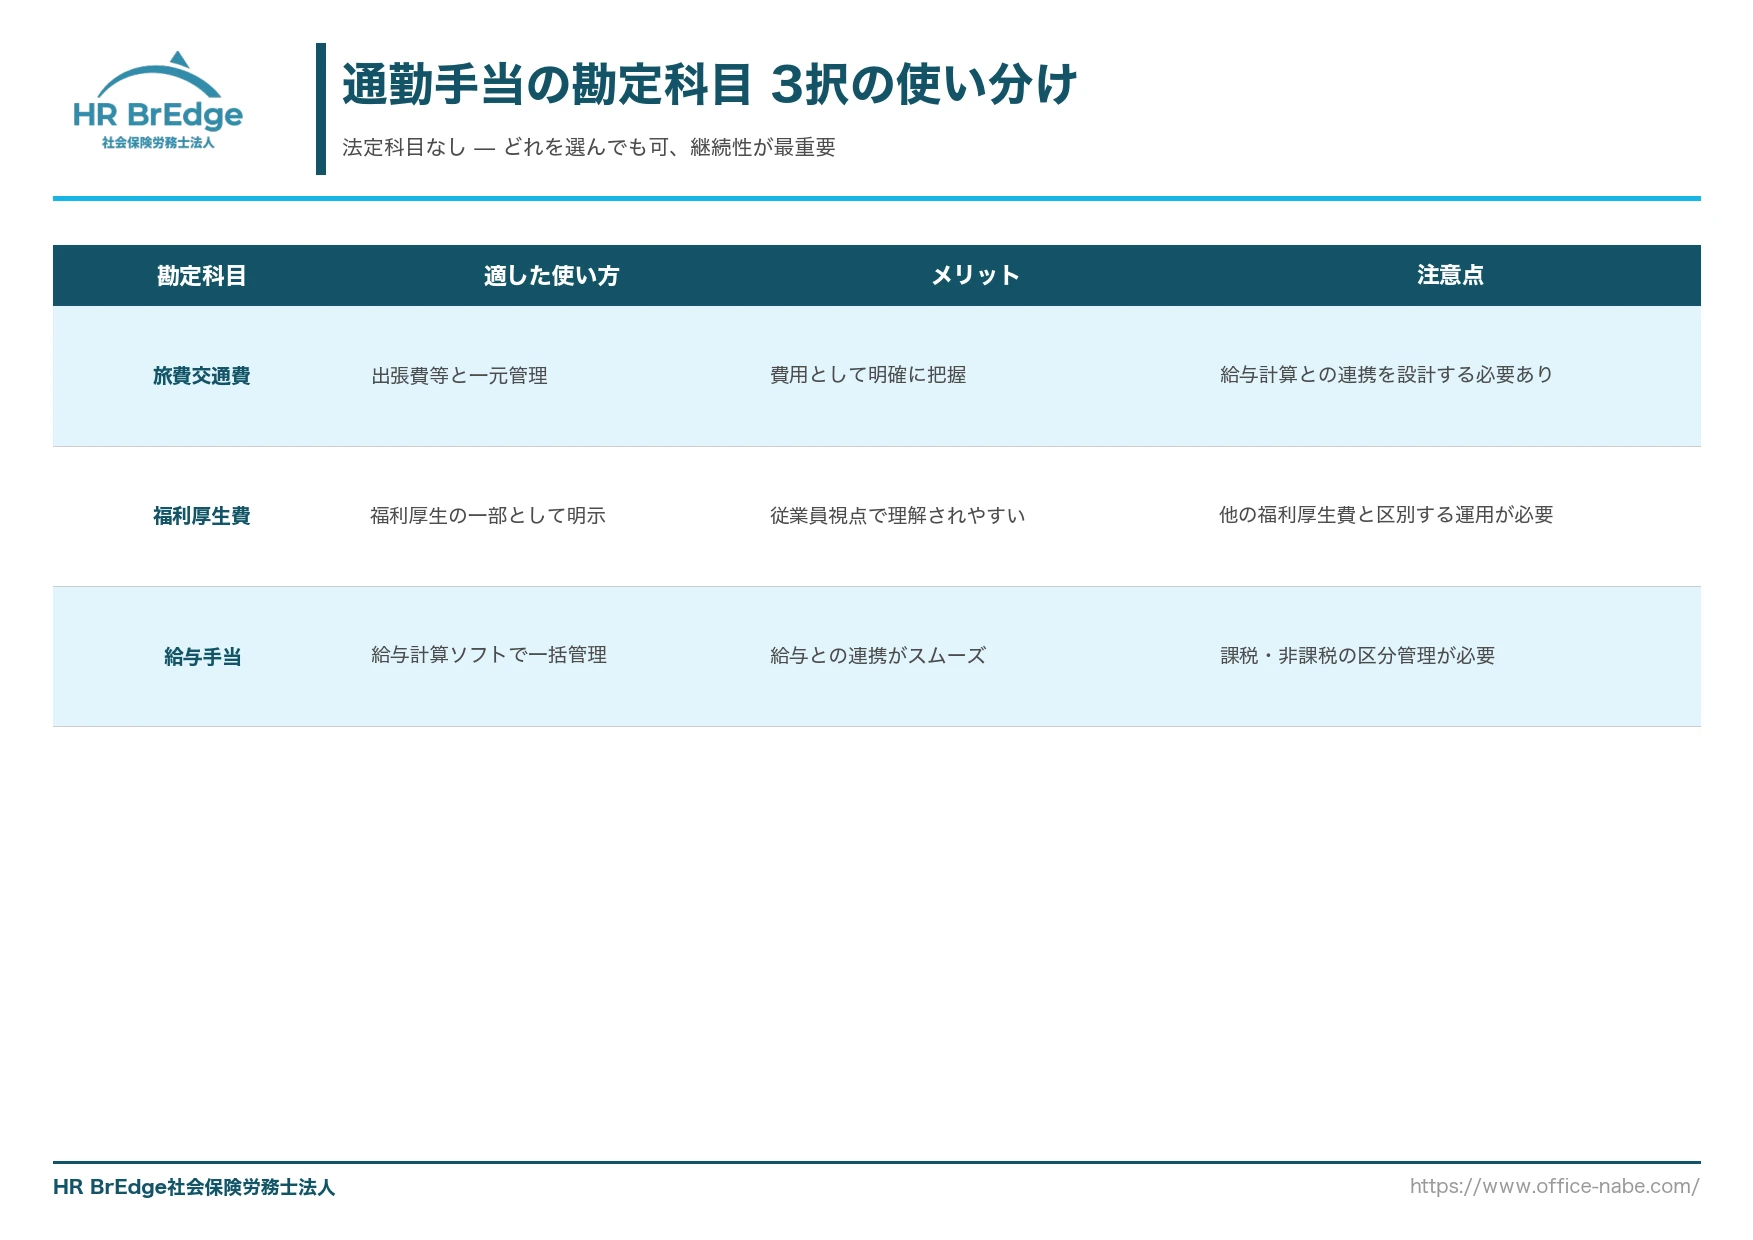Click the subtitle 法定科目なし — どれを選んでも可、継続性が最重要
This screenshot has height=1240, width=1753.
point(589,147)
